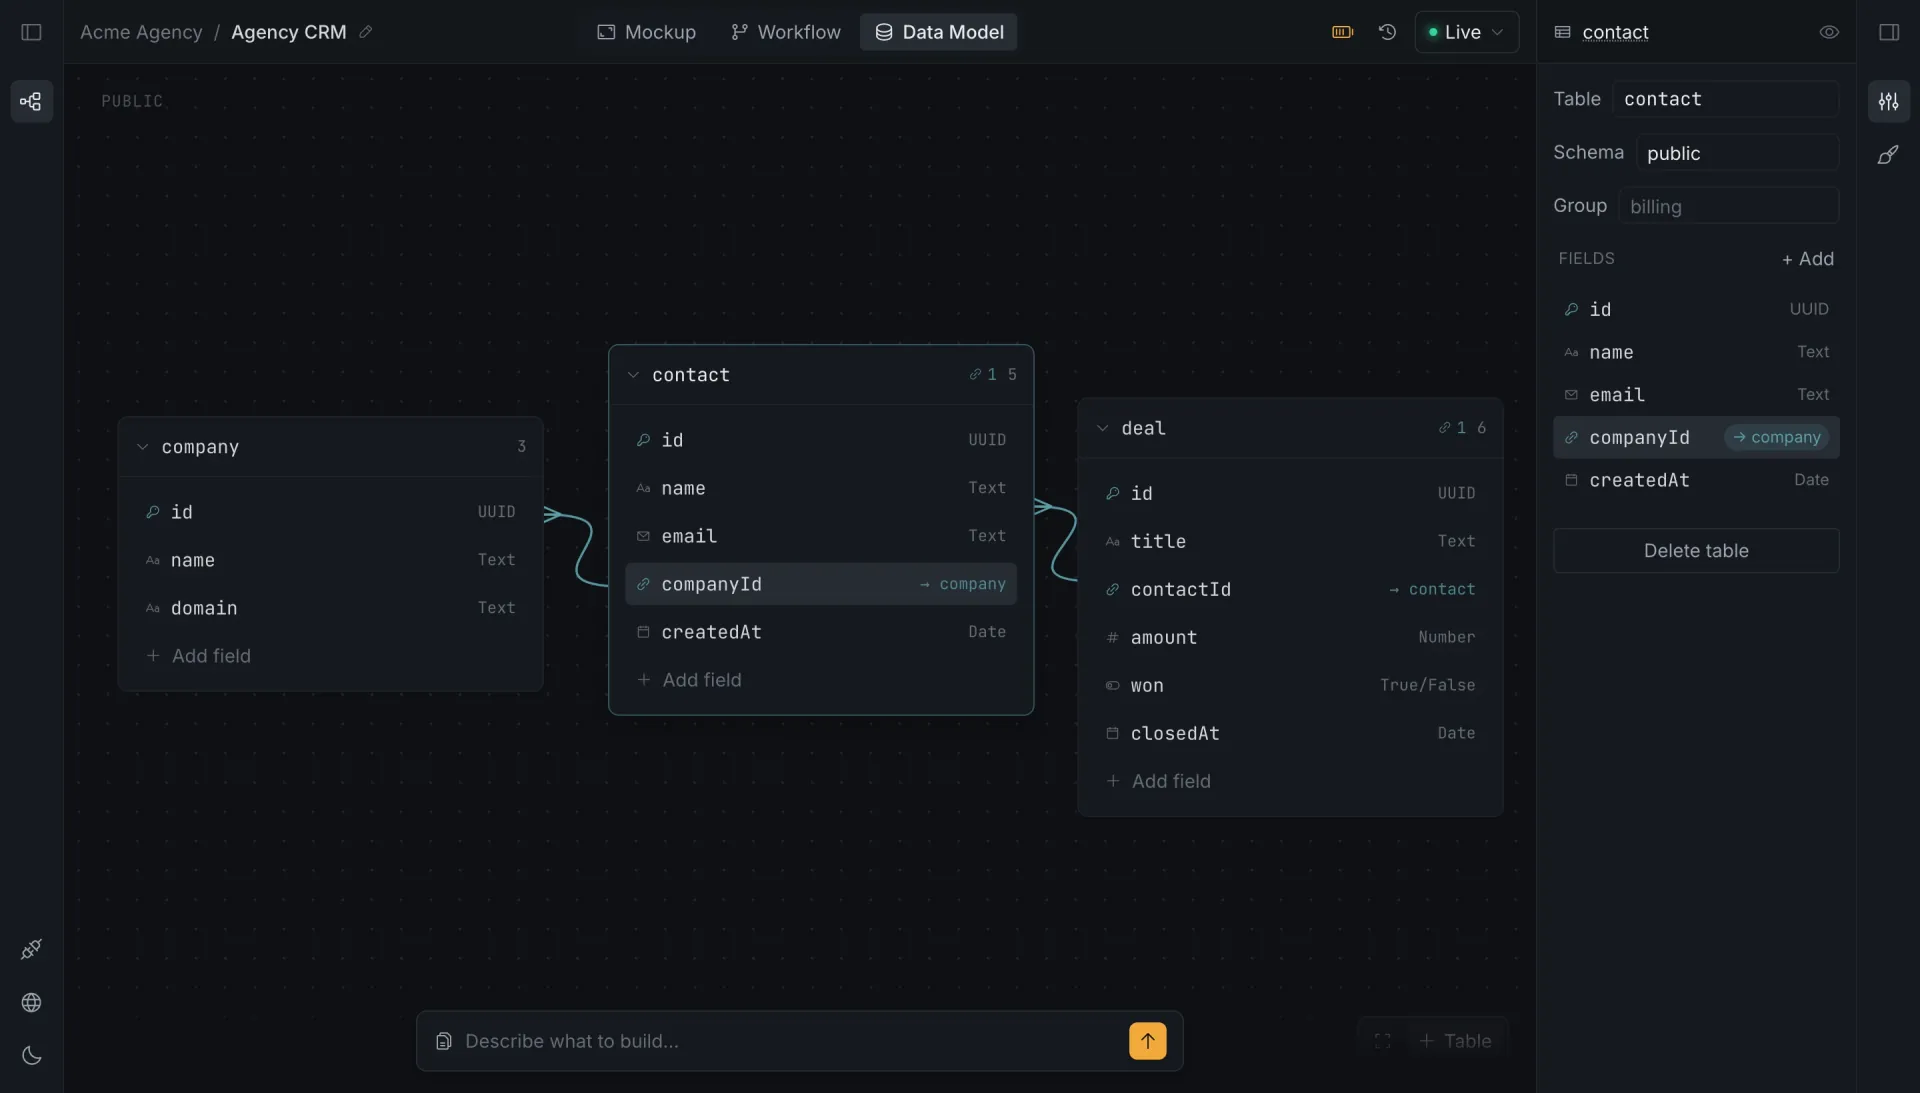Collapse the deal table chevron
The height and width of the screenshot is (1093, 1920).
(x=1102, y=428)
